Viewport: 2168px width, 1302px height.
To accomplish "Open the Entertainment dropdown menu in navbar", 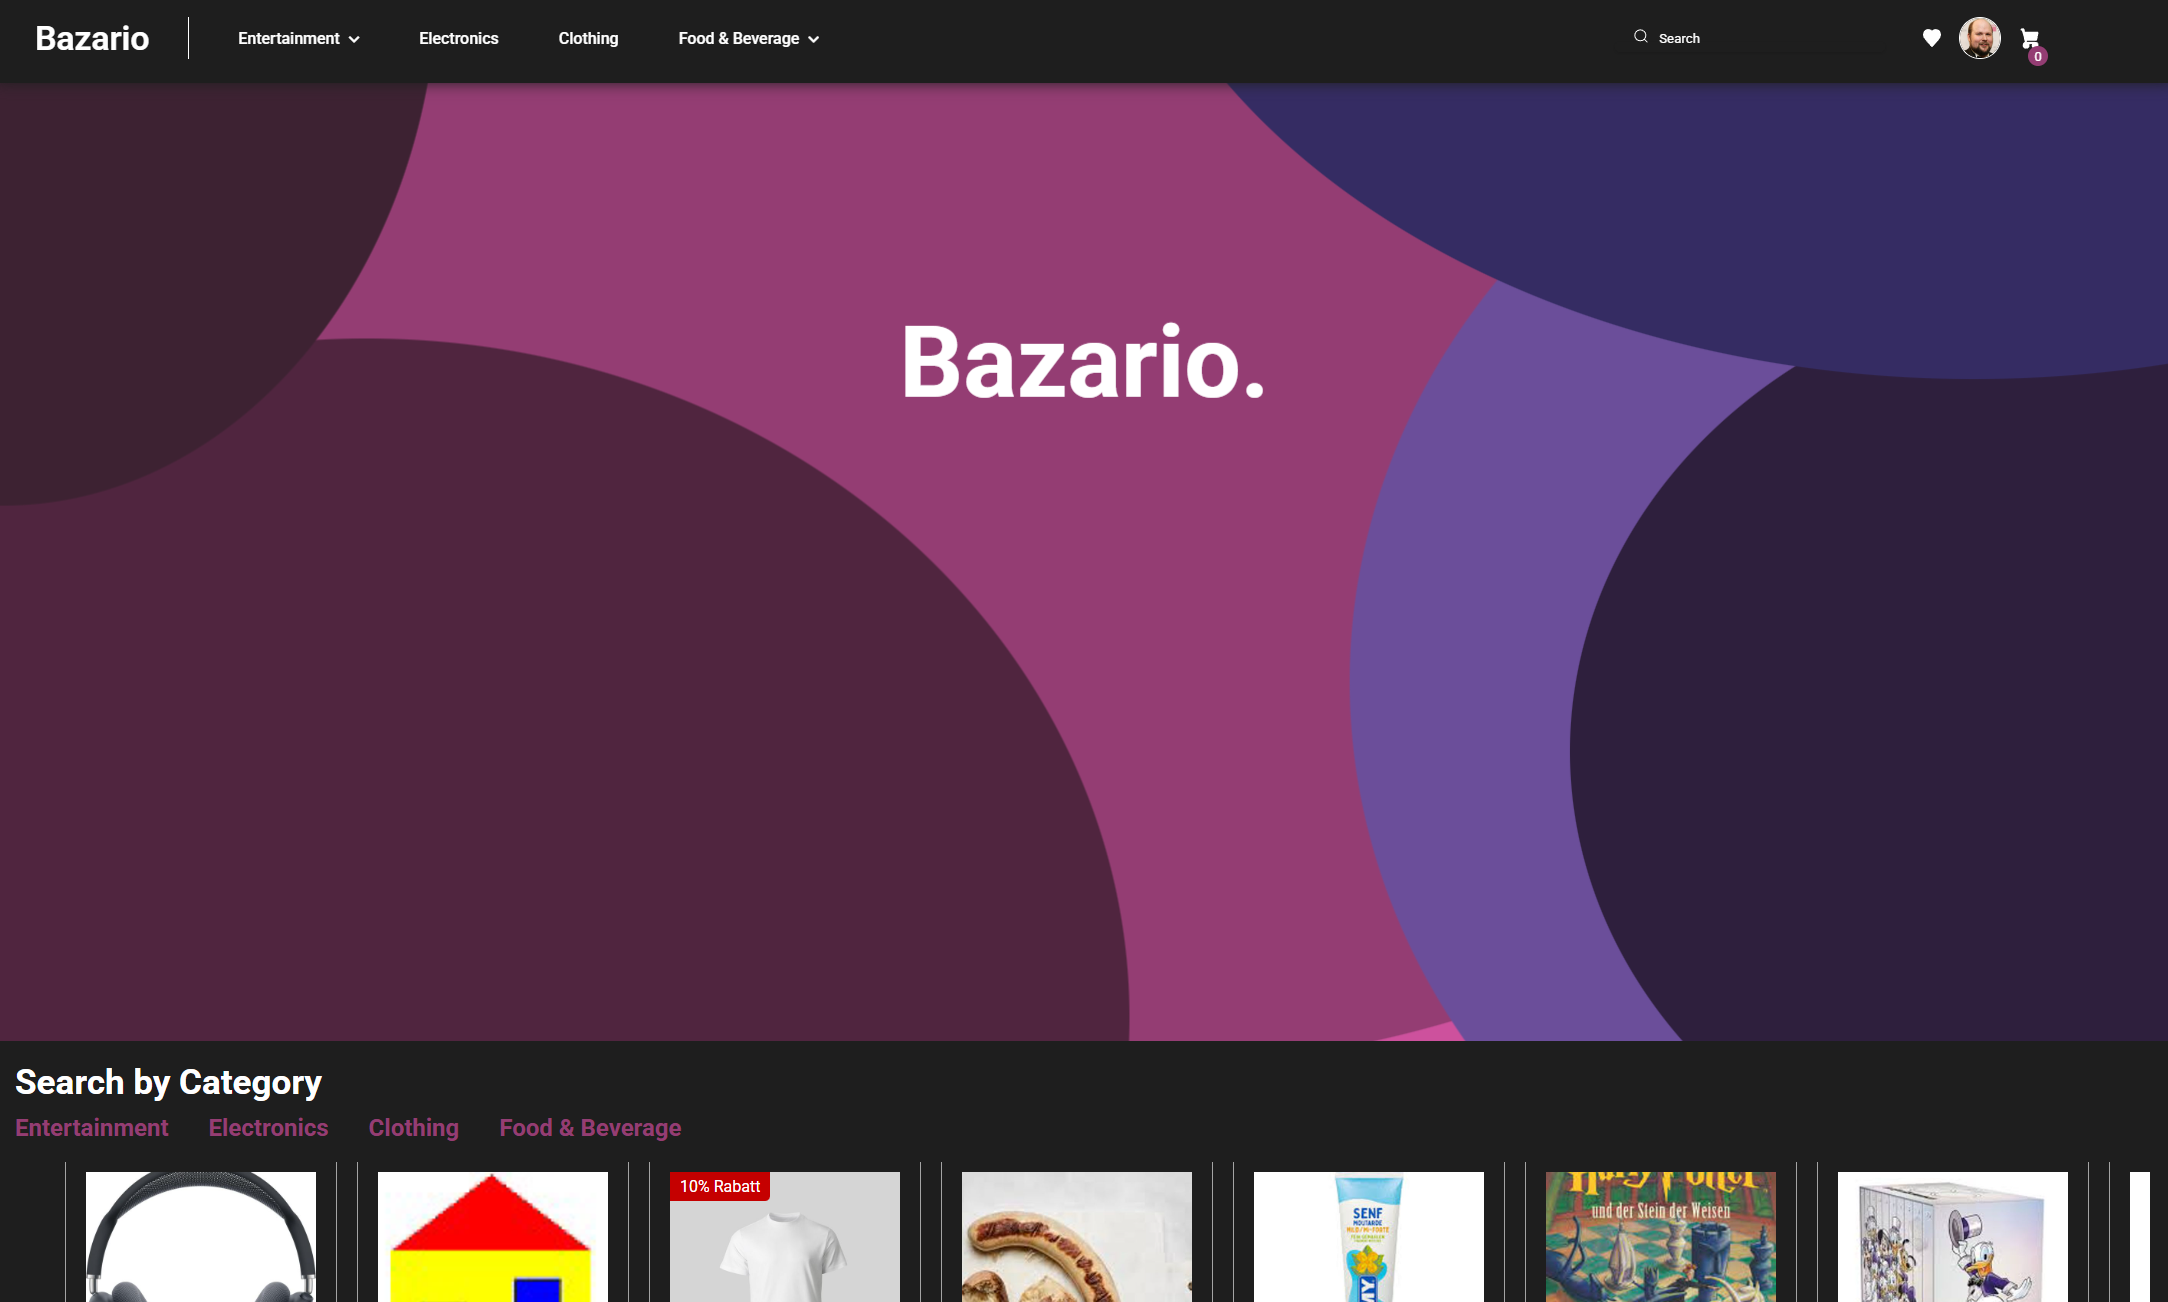I will click(298, 38).
